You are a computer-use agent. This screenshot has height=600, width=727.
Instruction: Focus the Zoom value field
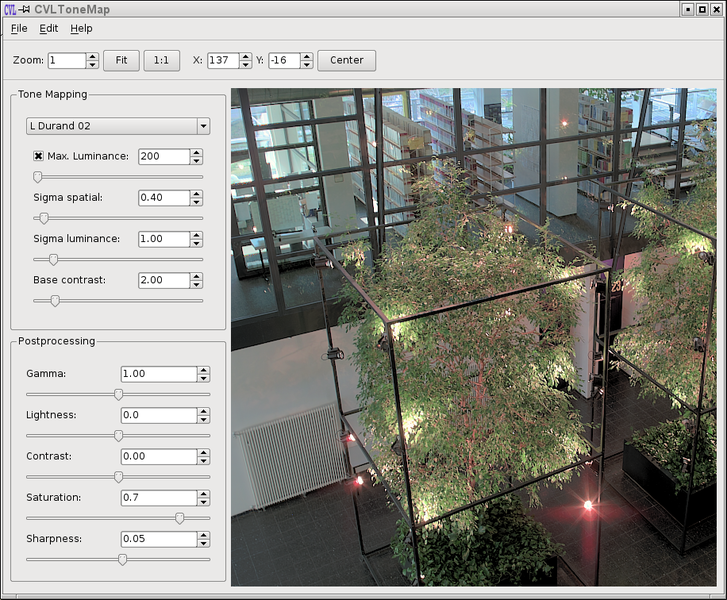point(67,60)
